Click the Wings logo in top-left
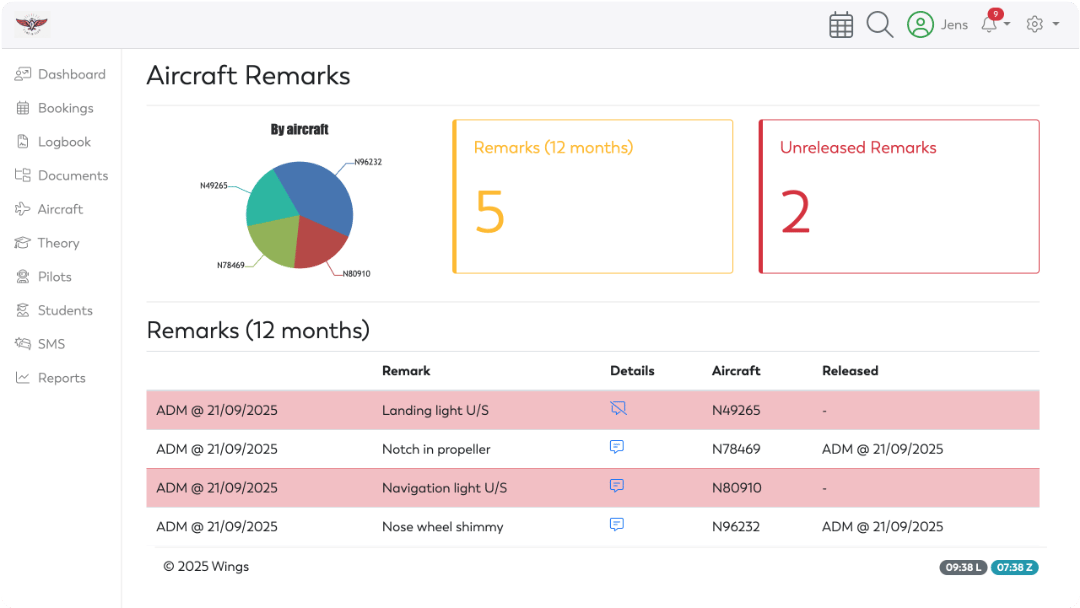The image size is (1080, 608). (32, 25)
